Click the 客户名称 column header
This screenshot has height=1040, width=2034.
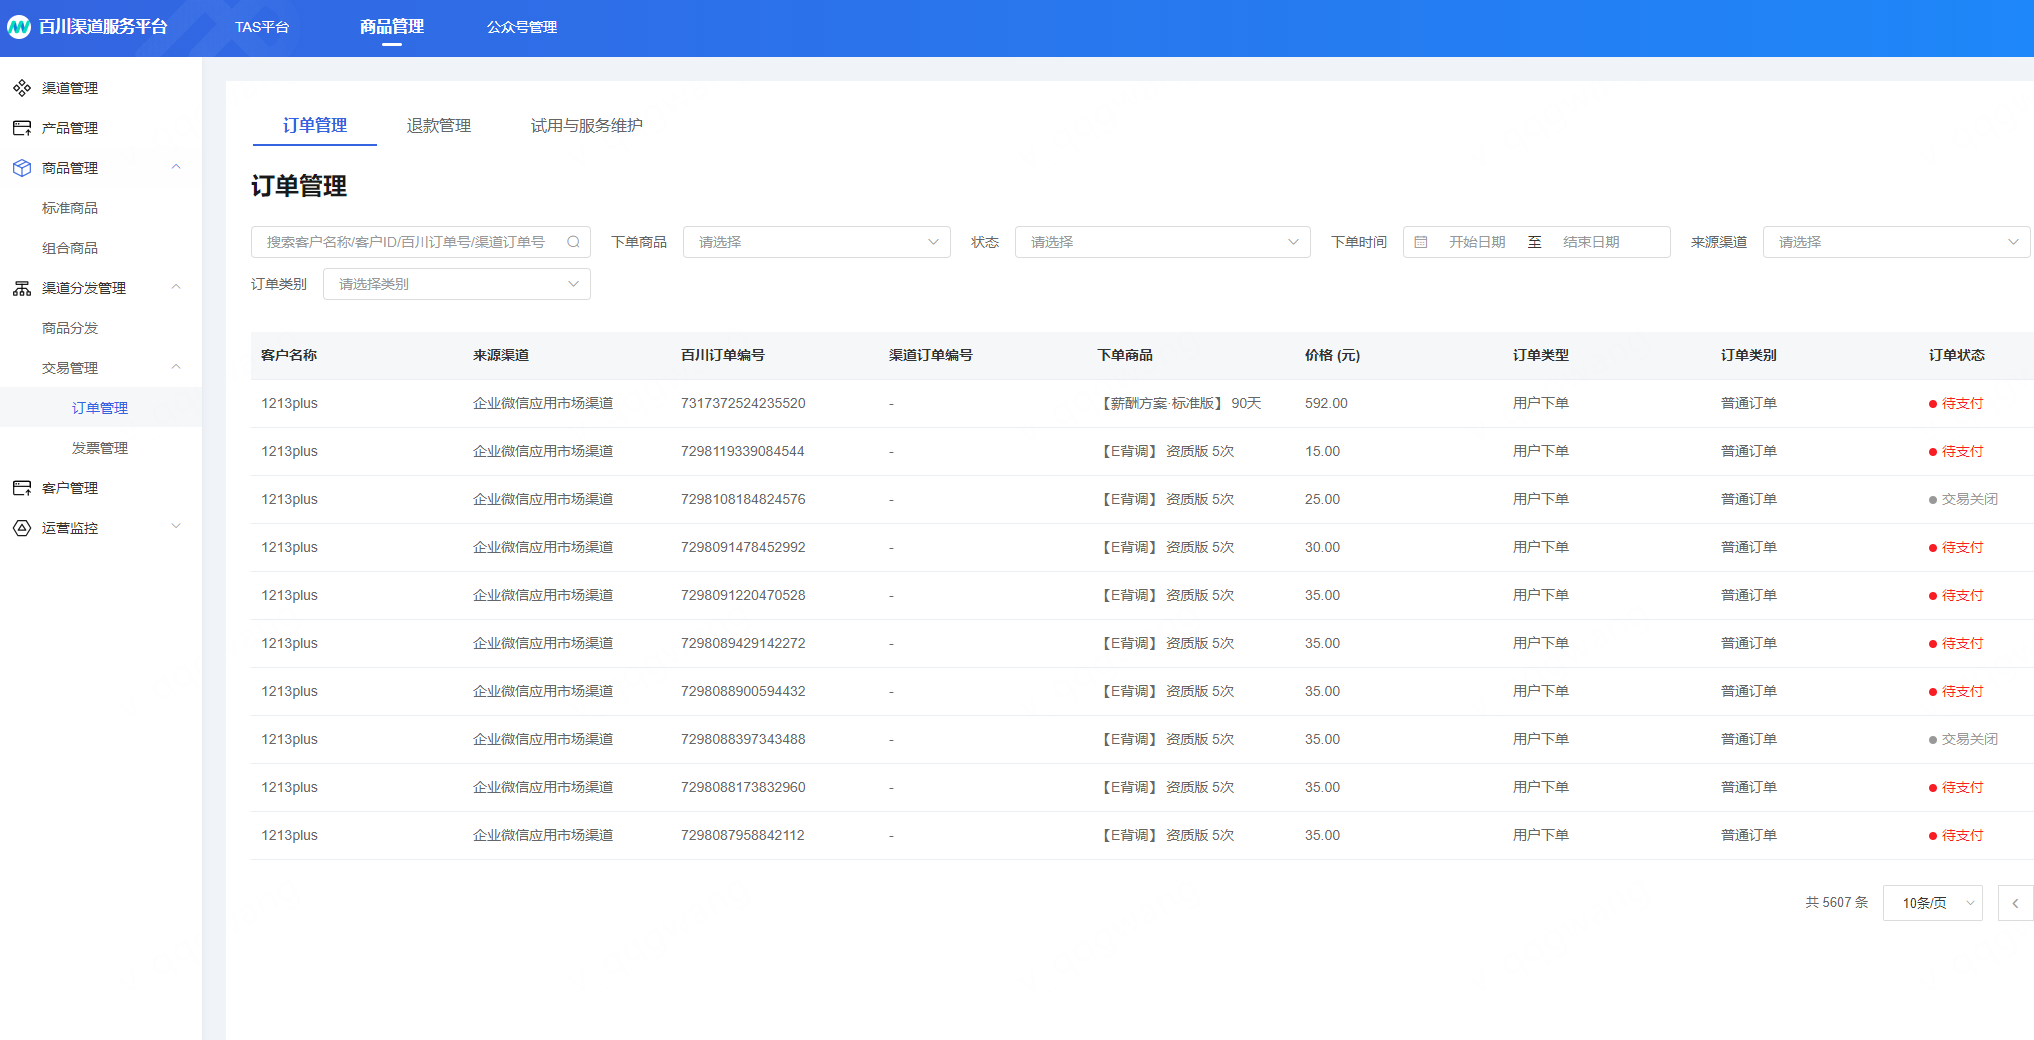tap(289, 356)
